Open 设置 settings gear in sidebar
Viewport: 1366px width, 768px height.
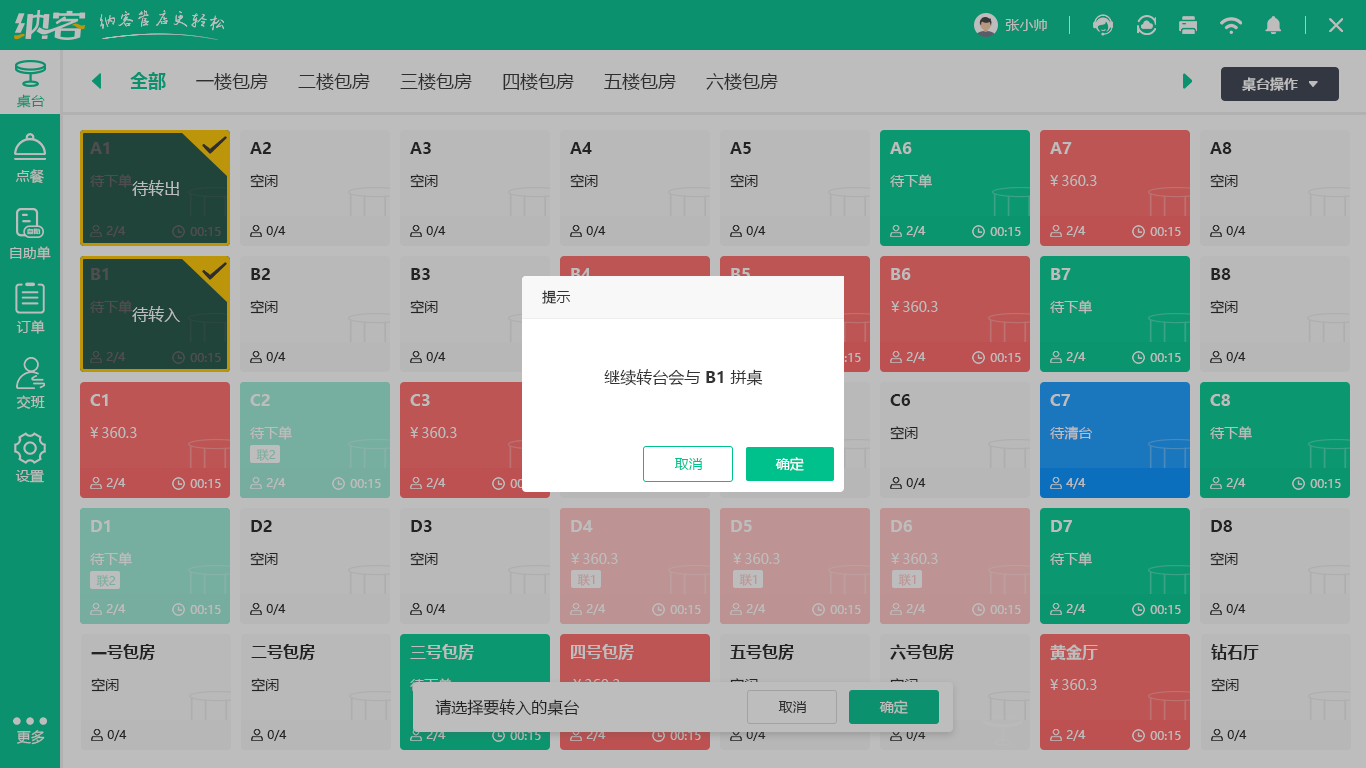[x=30, y=457]
